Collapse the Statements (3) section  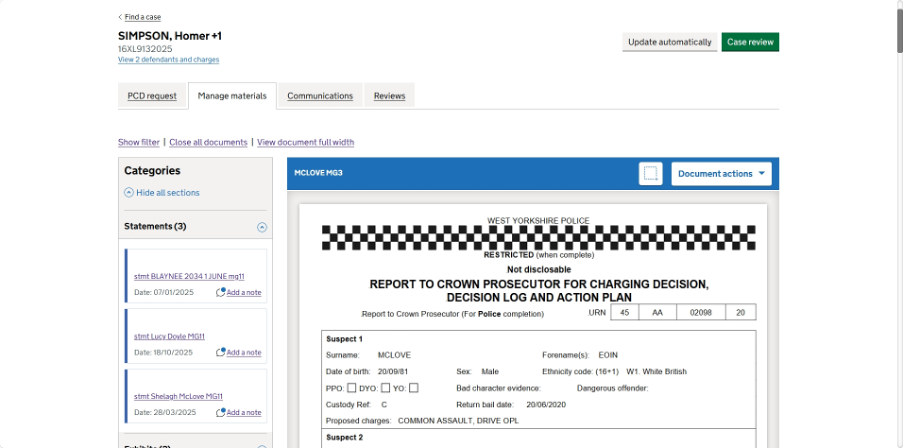(x=262, y=227)
